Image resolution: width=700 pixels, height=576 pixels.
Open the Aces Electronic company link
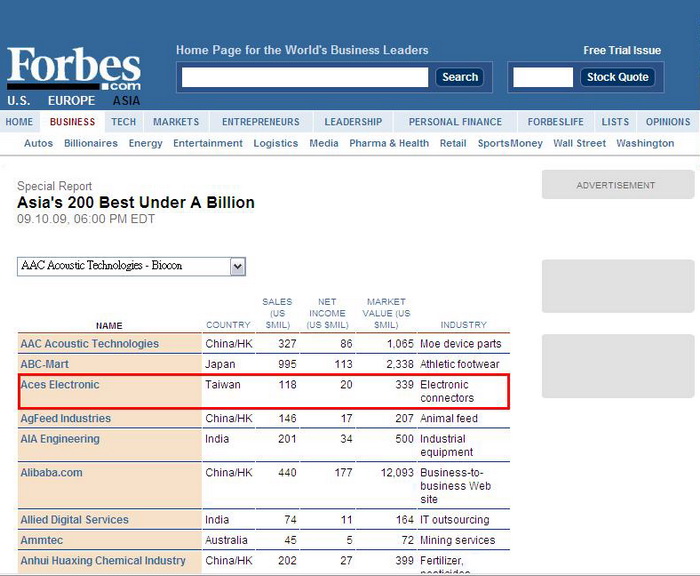click(60, 385)
